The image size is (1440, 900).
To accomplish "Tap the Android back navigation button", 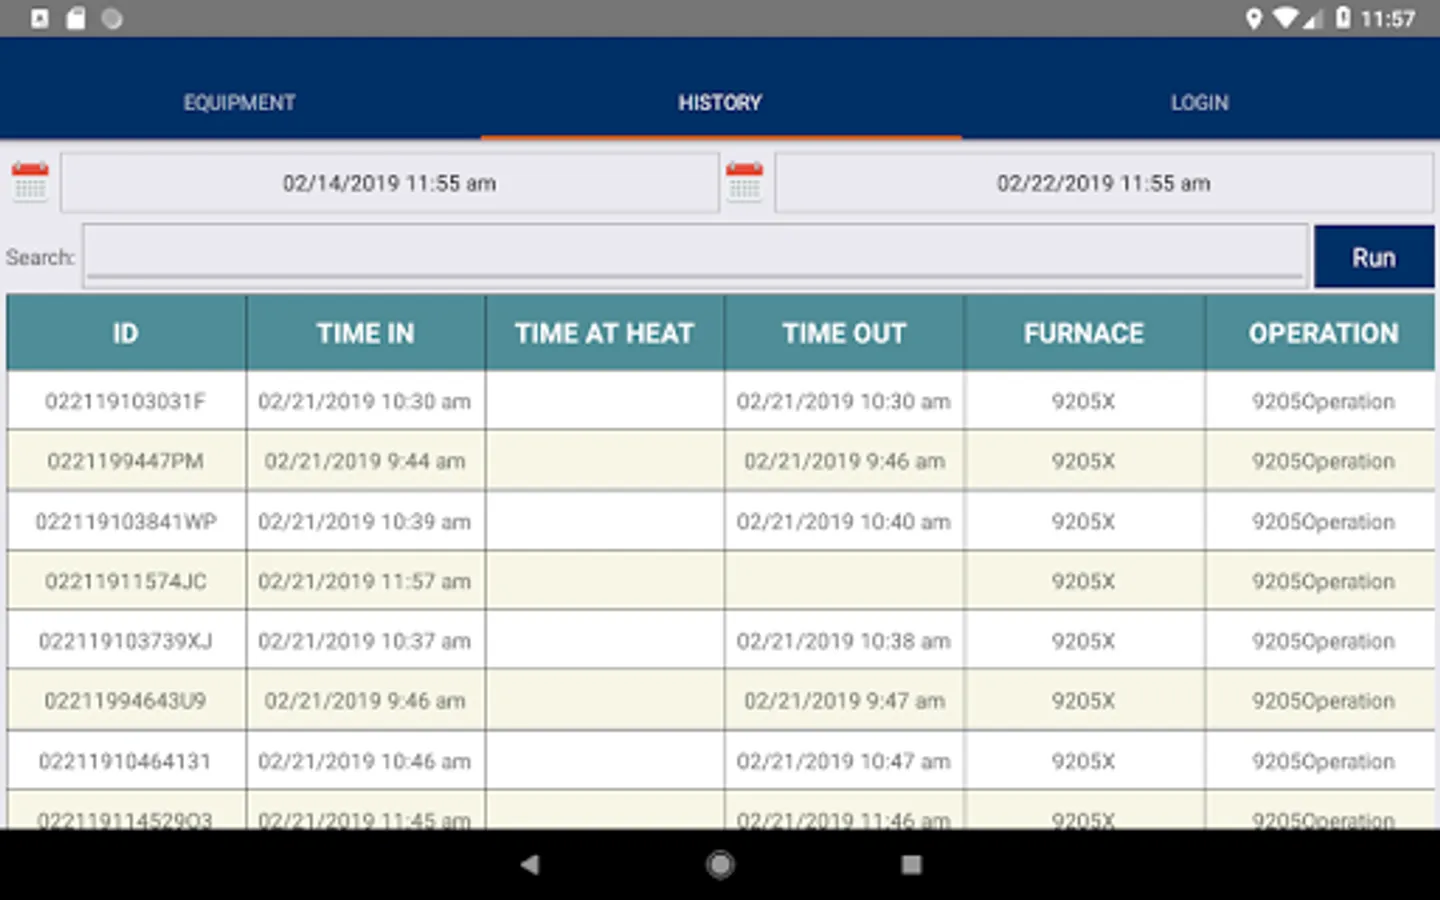I will click(x=530, y=864).
